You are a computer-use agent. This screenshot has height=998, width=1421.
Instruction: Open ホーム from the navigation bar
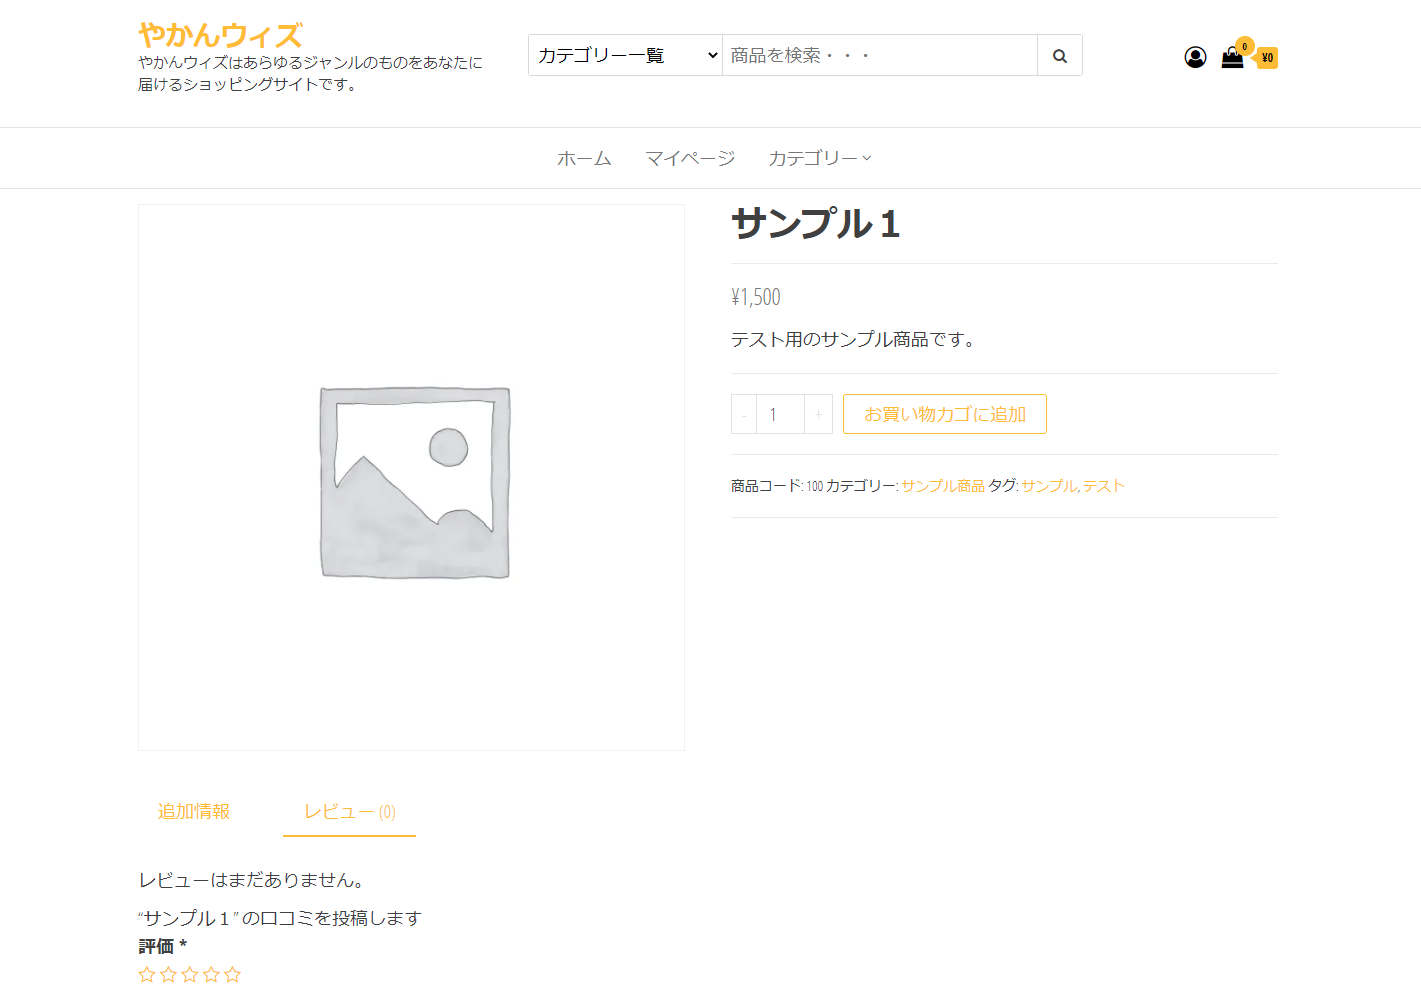click(x=584, y=158)
